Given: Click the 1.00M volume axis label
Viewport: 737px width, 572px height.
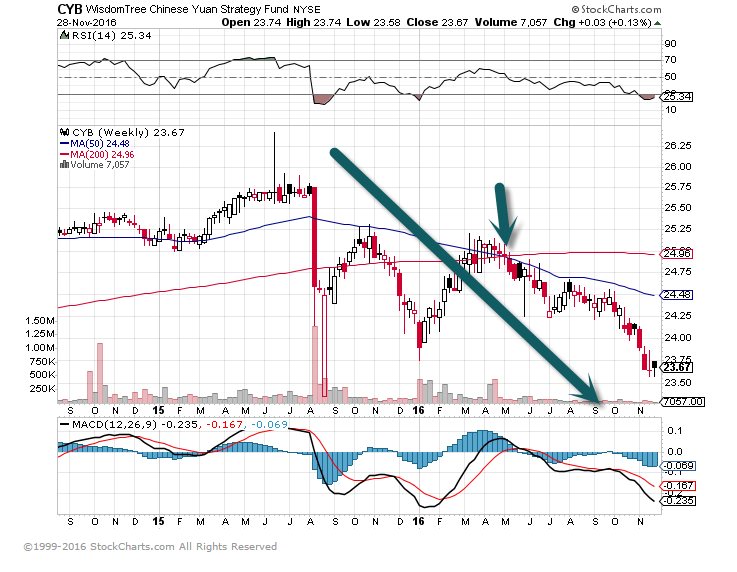Looking at the screenshot, I should (40, 348).
